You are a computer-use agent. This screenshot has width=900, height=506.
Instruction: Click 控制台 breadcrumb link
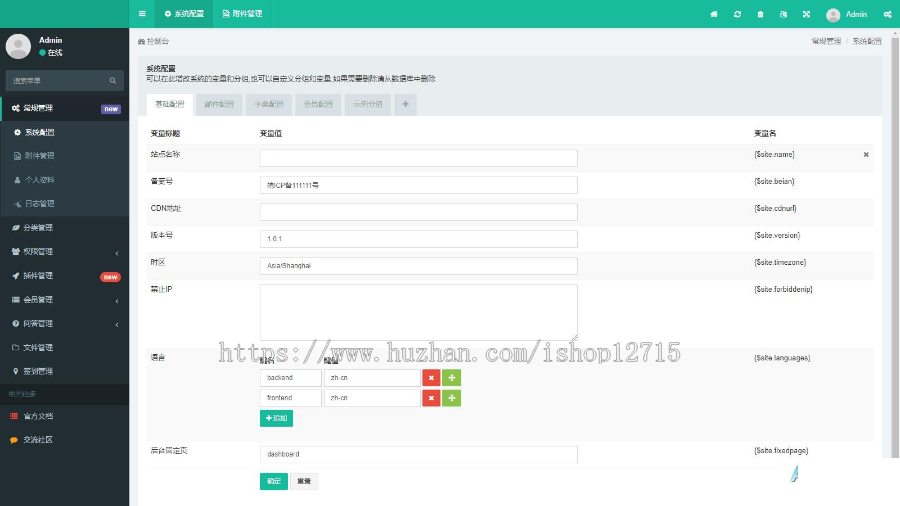(153, 41)
